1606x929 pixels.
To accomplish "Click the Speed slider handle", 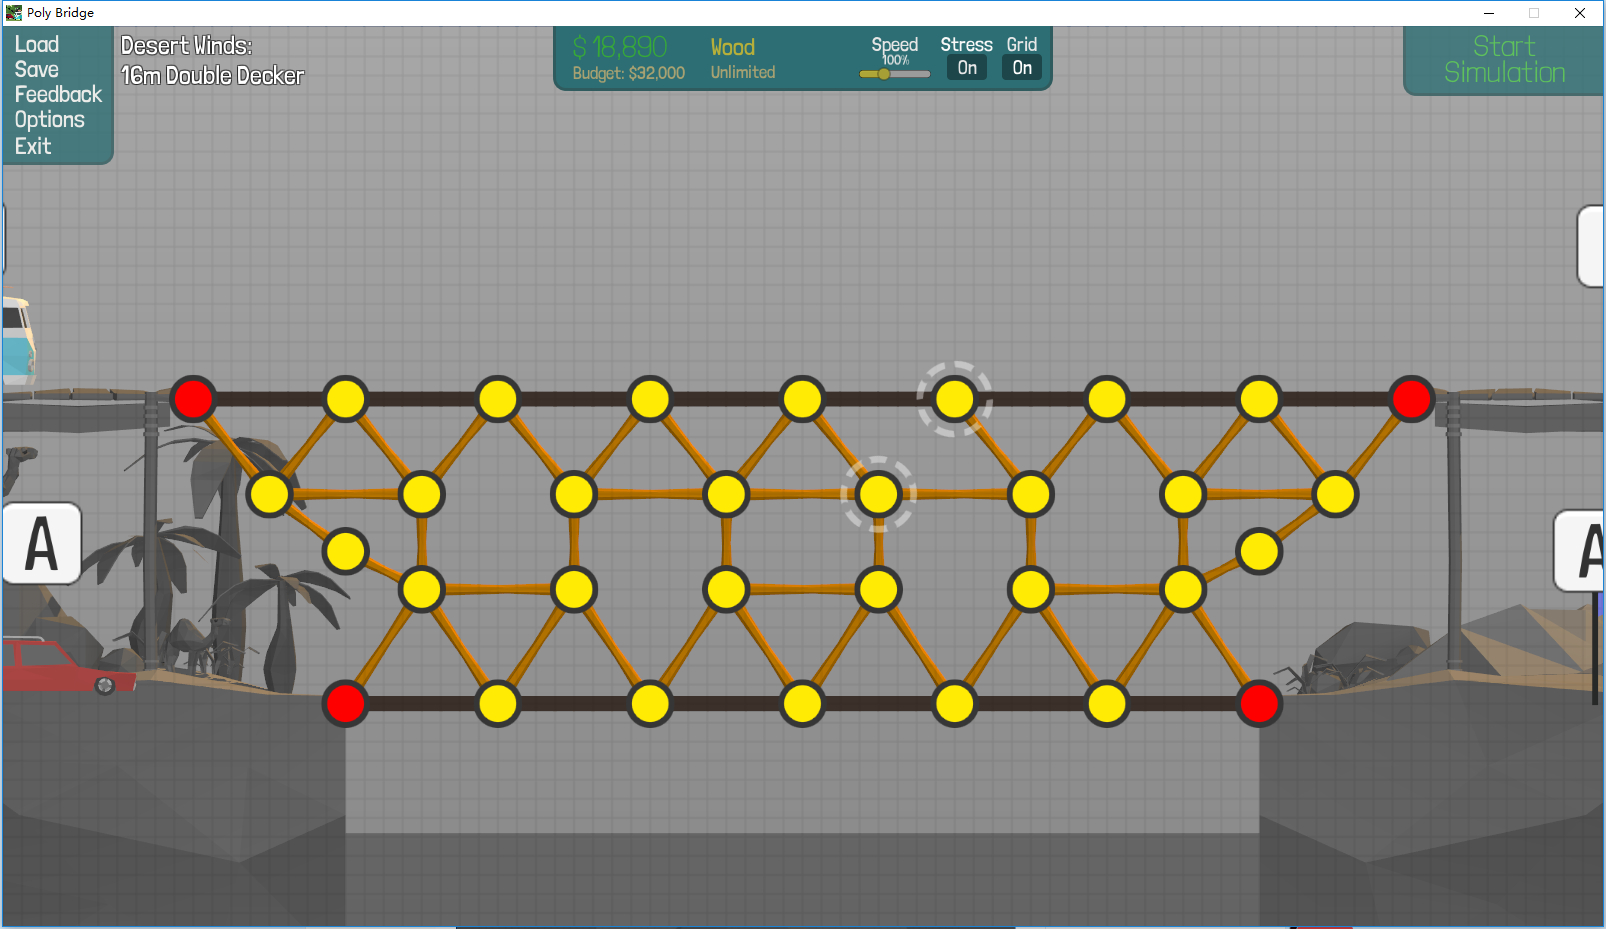I will [x=884, y=74].
